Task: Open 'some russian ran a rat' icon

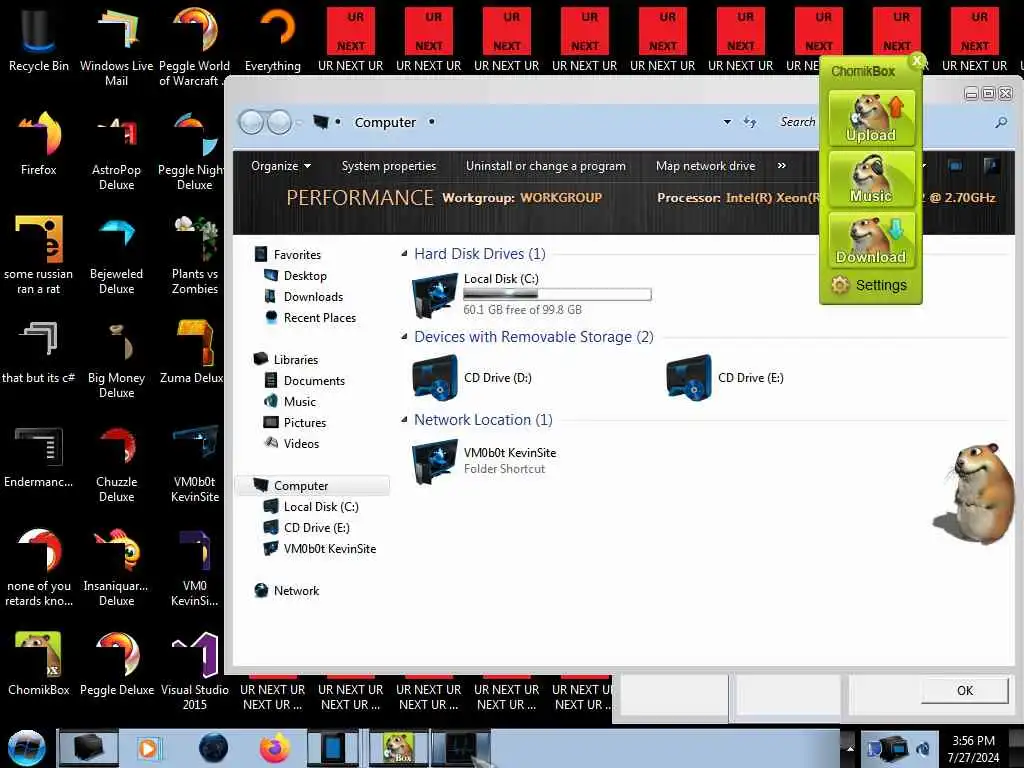Action: coord(39,254)
